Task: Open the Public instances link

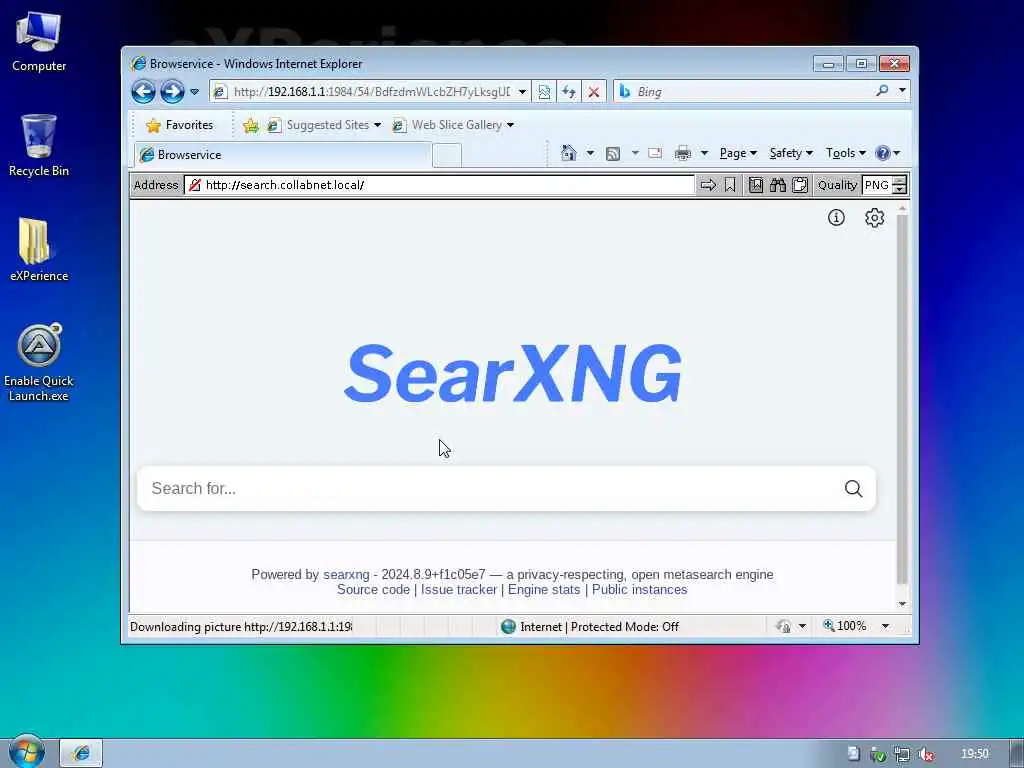Action: point(639,589)
